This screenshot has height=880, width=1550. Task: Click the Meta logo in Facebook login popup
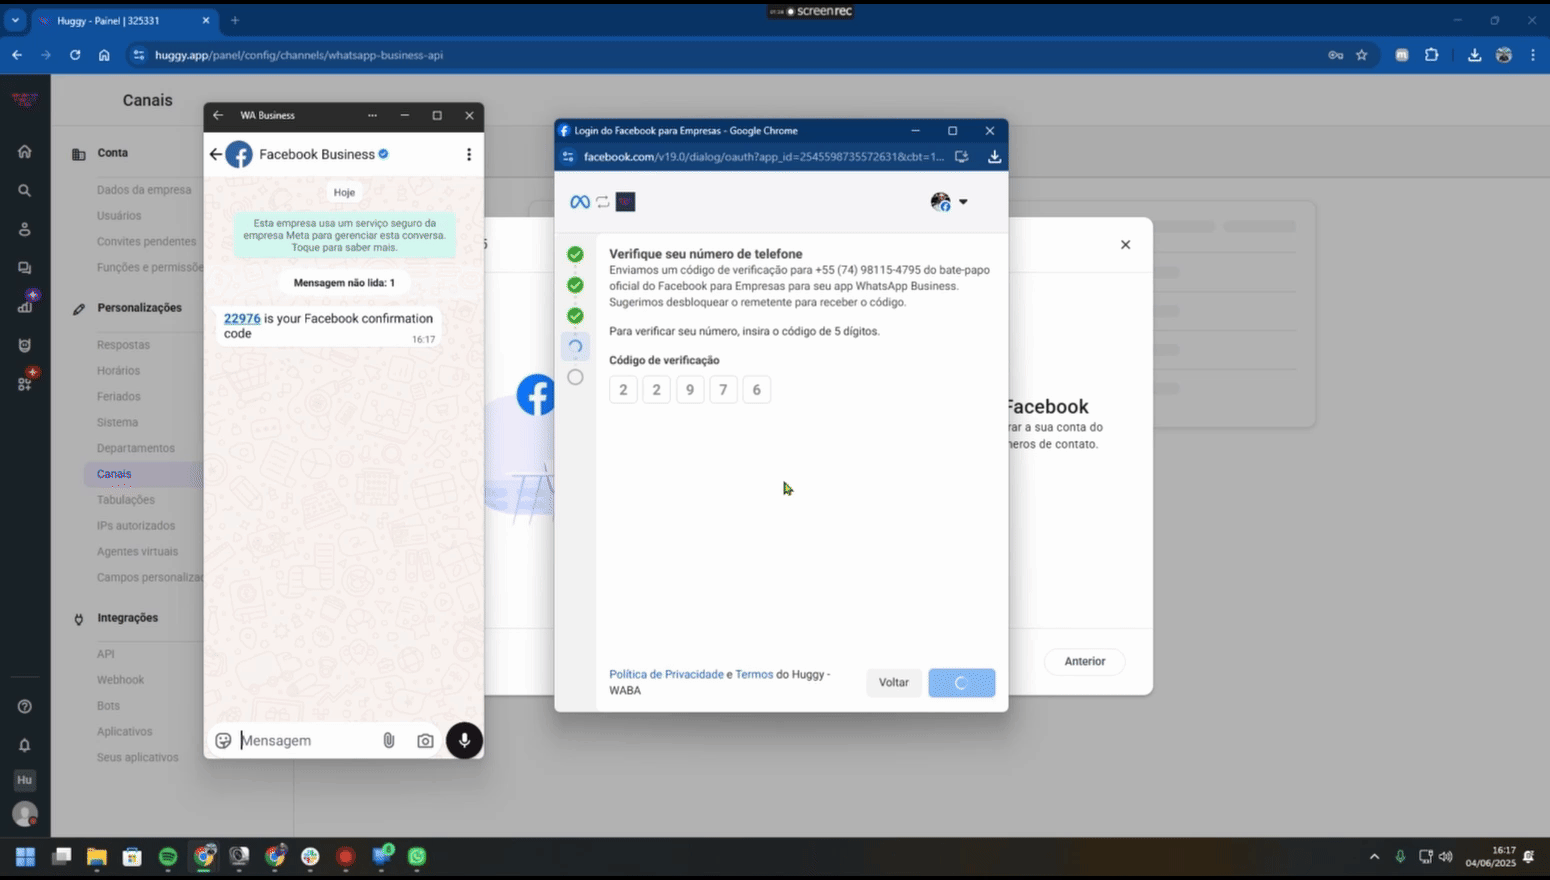point(580,202)
